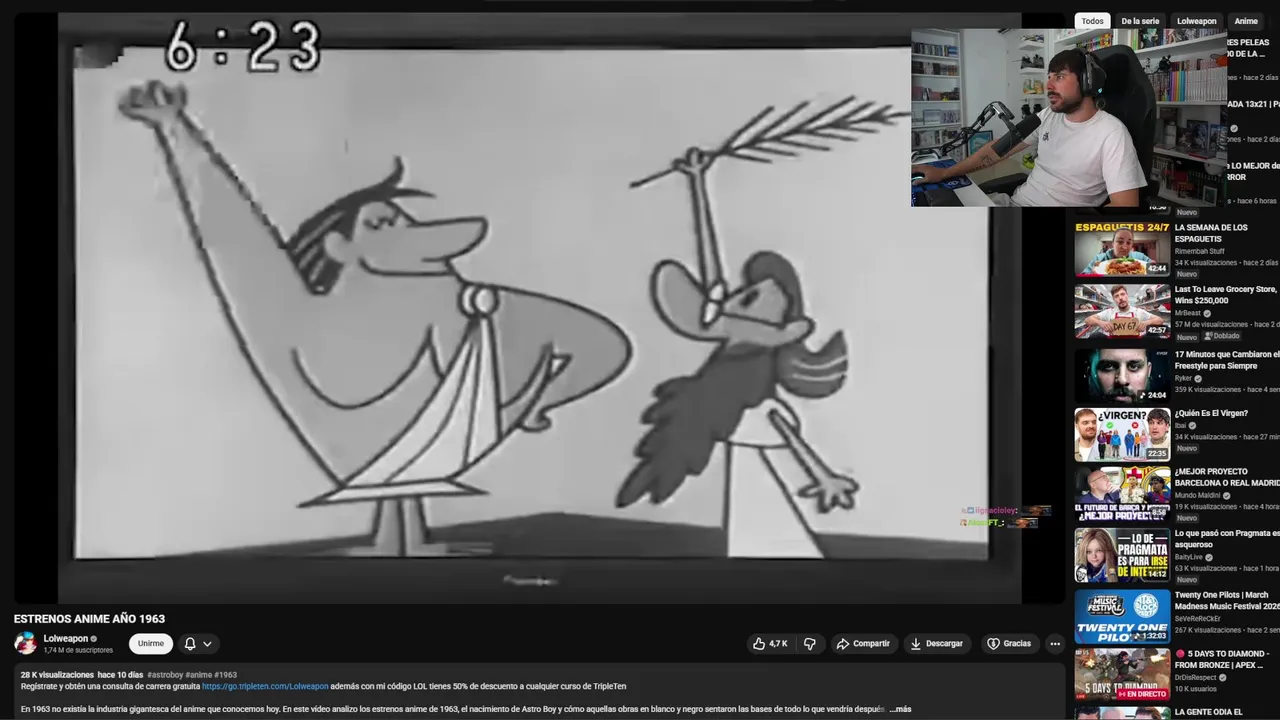Click the Doblado badge on MrBeast video
Screen dimensions: 1280x720
pos(1222,336)
